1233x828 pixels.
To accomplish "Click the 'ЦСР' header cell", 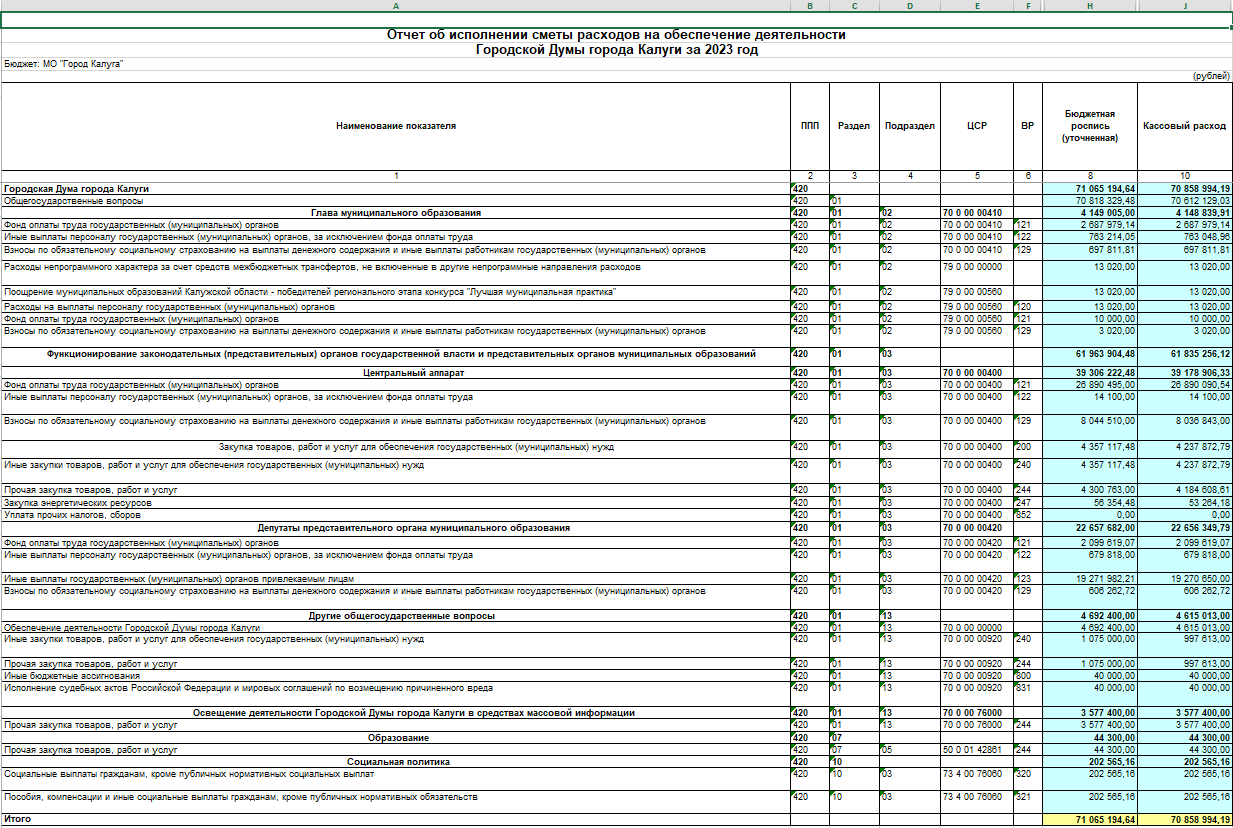I will pos(976,127).
